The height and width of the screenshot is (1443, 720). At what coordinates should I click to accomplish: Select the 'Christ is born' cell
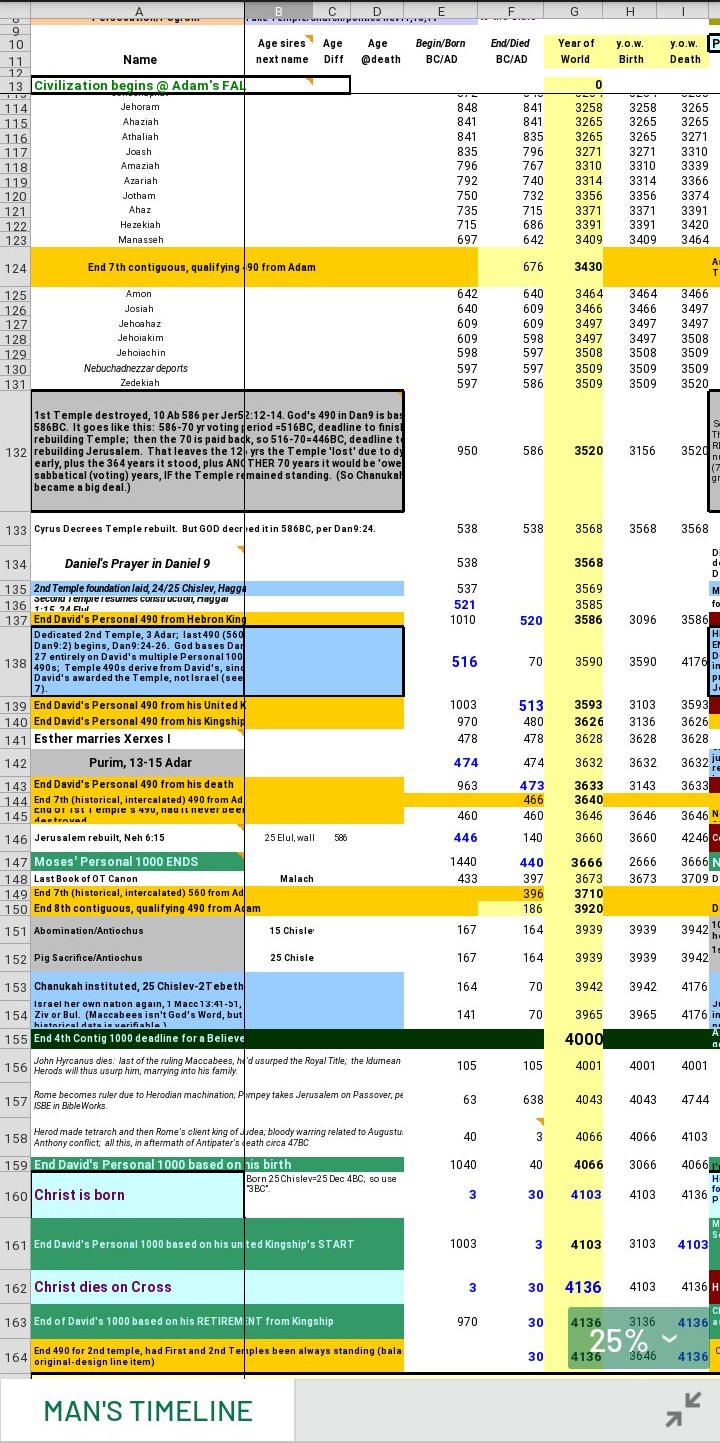click(x=138, y=1195)
